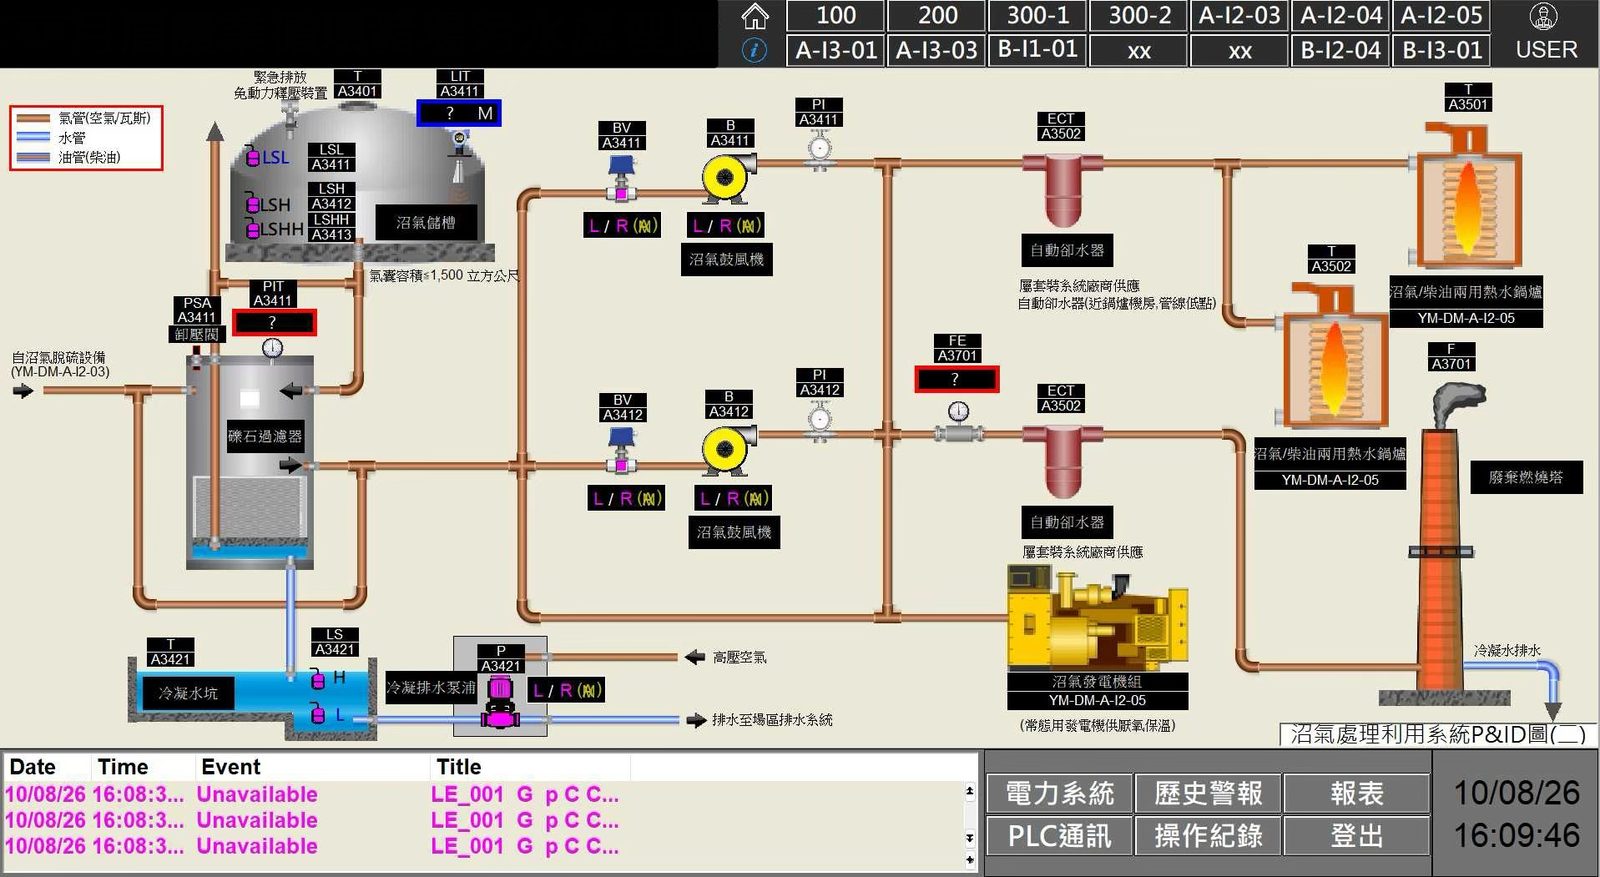Click pressure gauge PI A3411 icon
1600x877 pixels.
(x=819, y=150)
